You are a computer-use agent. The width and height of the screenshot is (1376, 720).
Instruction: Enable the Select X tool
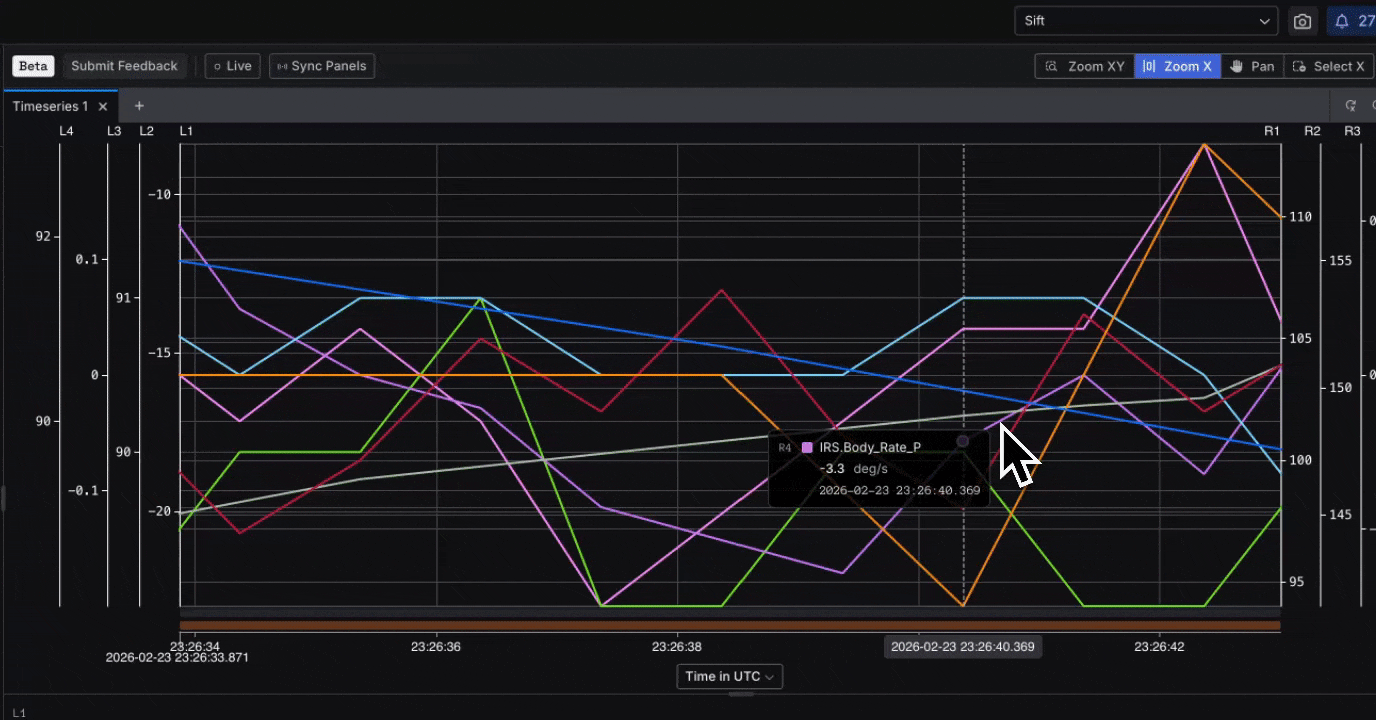tap(1329, 66)
